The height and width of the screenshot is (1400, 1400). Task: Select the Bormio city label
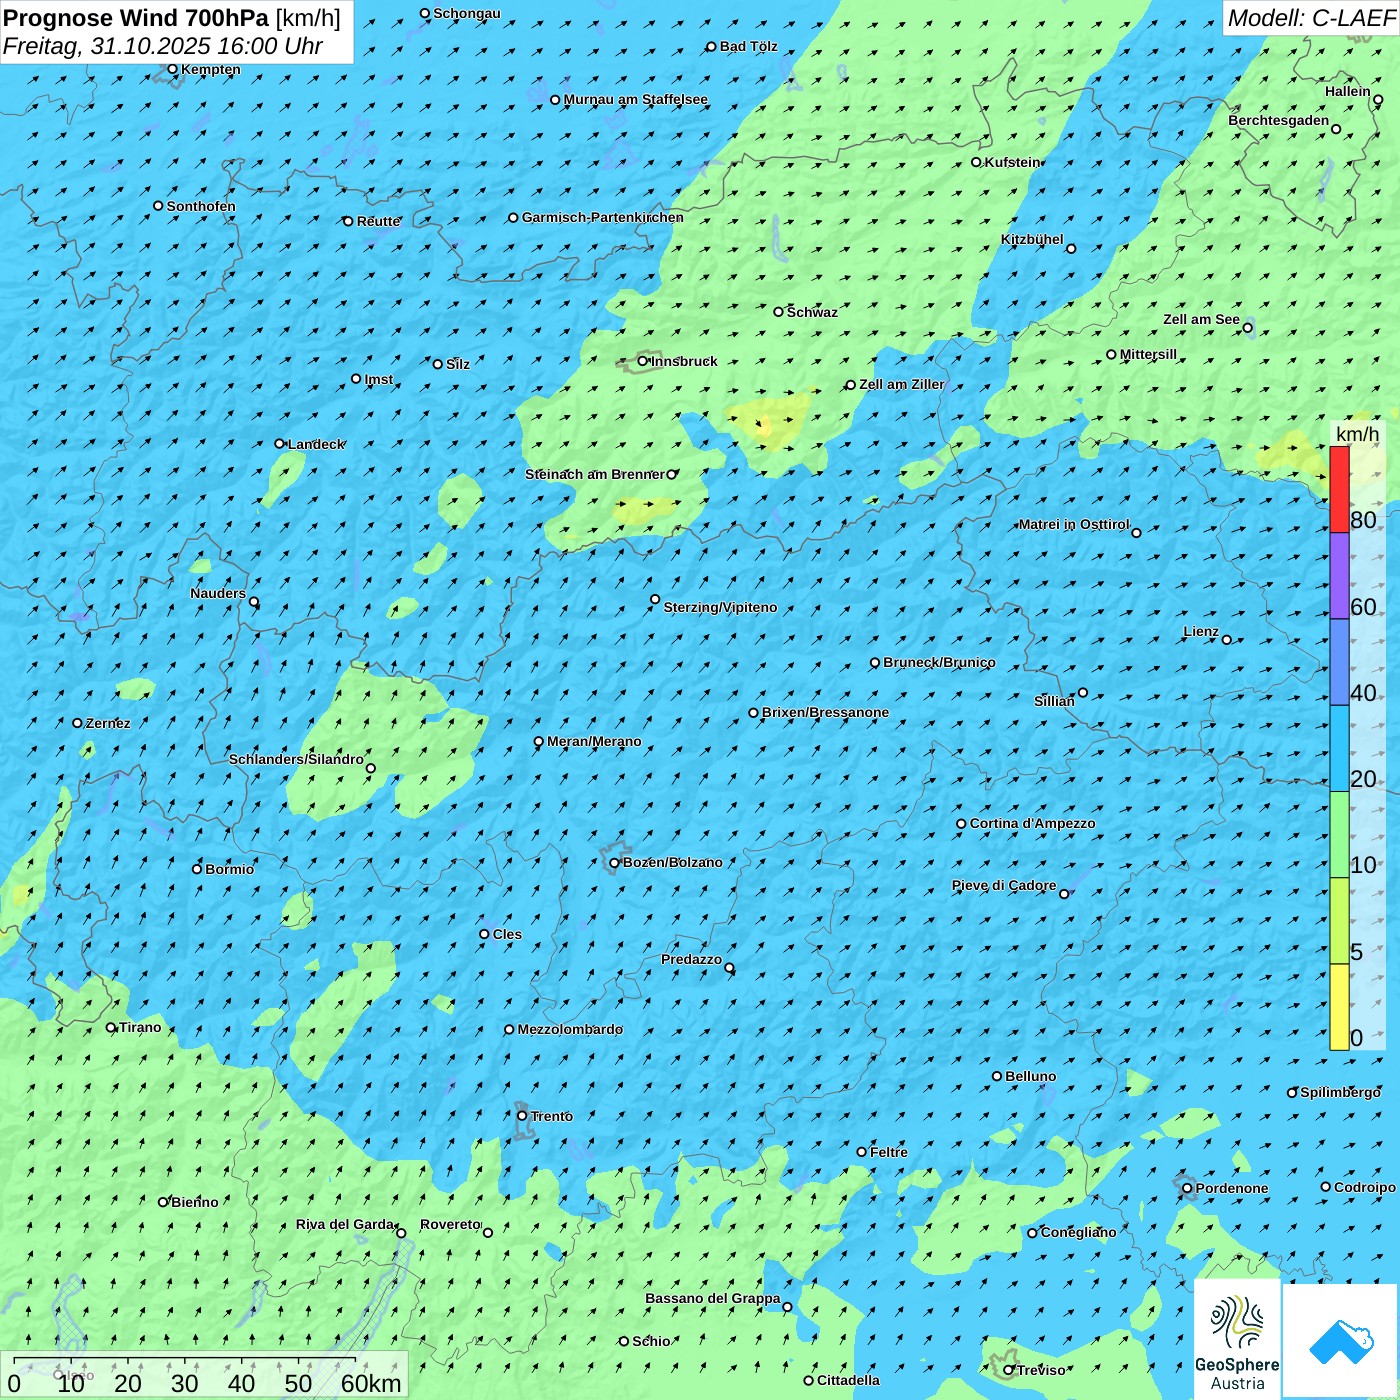click(229, 869)
